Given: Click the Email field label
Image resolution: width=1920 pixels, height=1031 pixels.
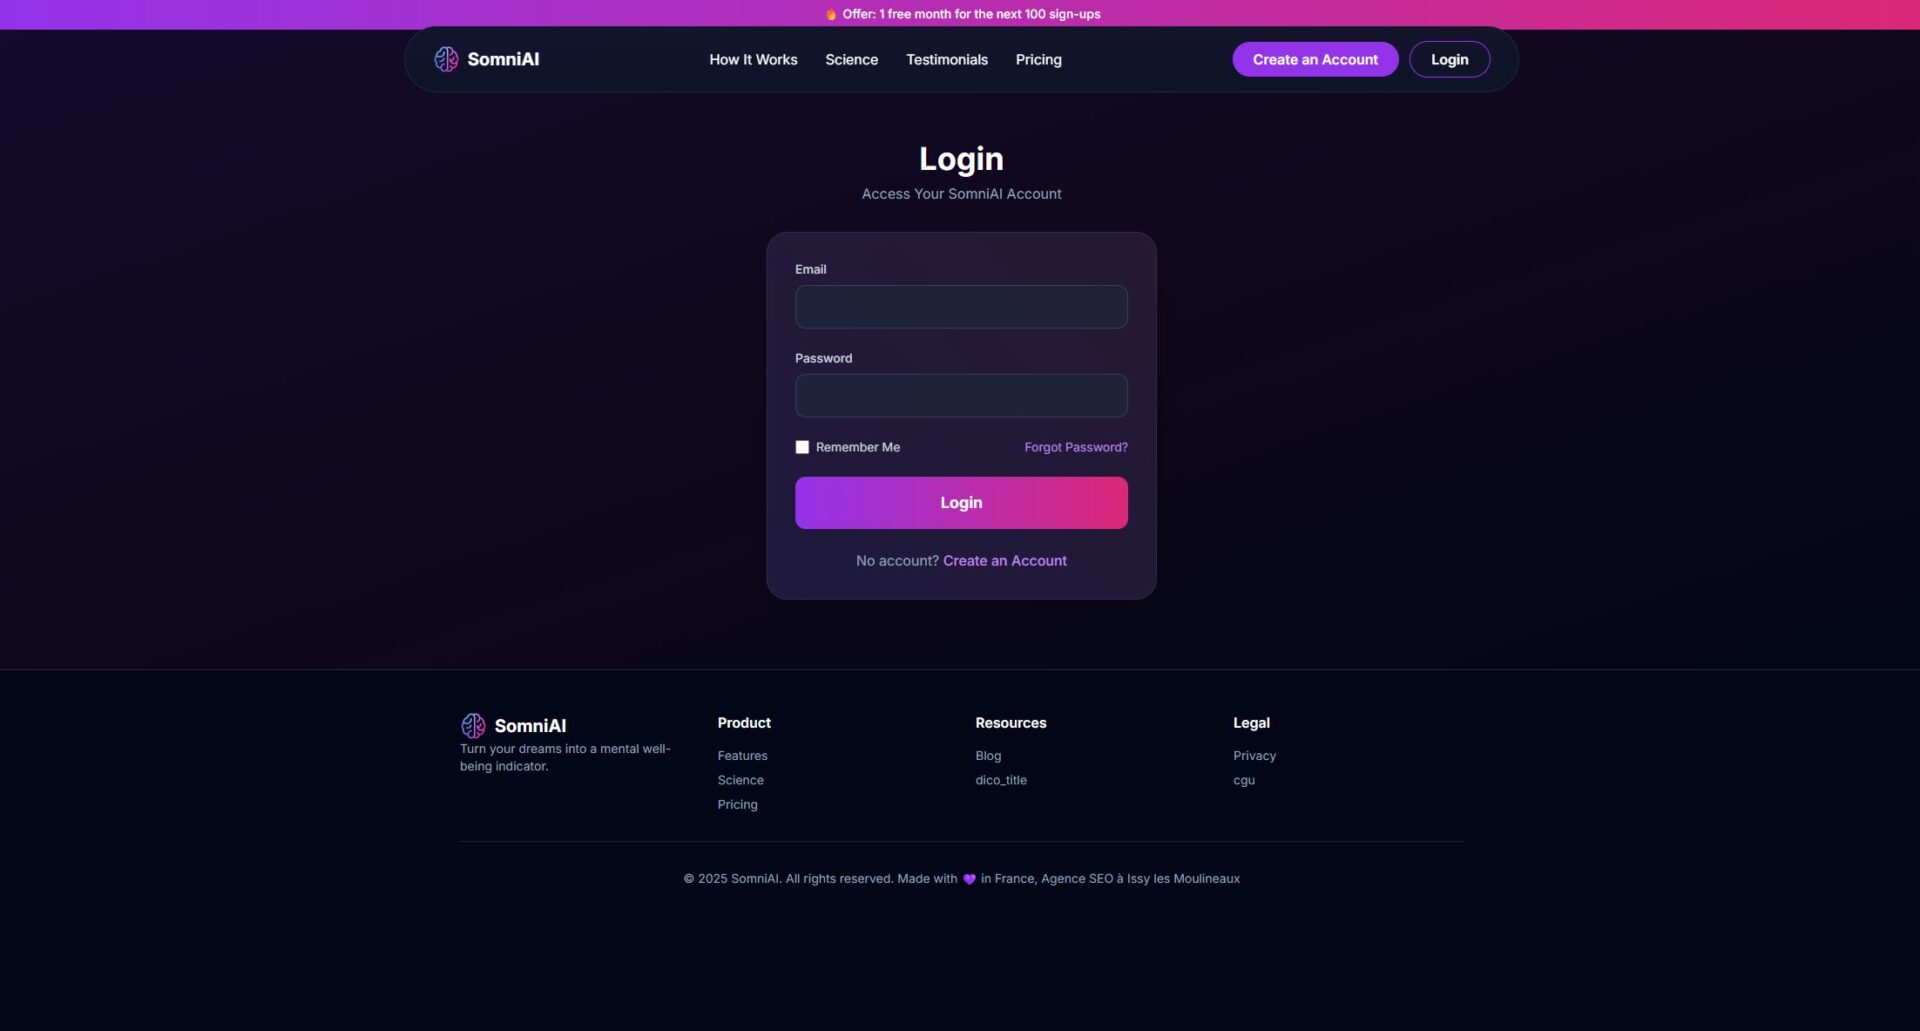Looking at the screenshot, I should pos(810,270).
